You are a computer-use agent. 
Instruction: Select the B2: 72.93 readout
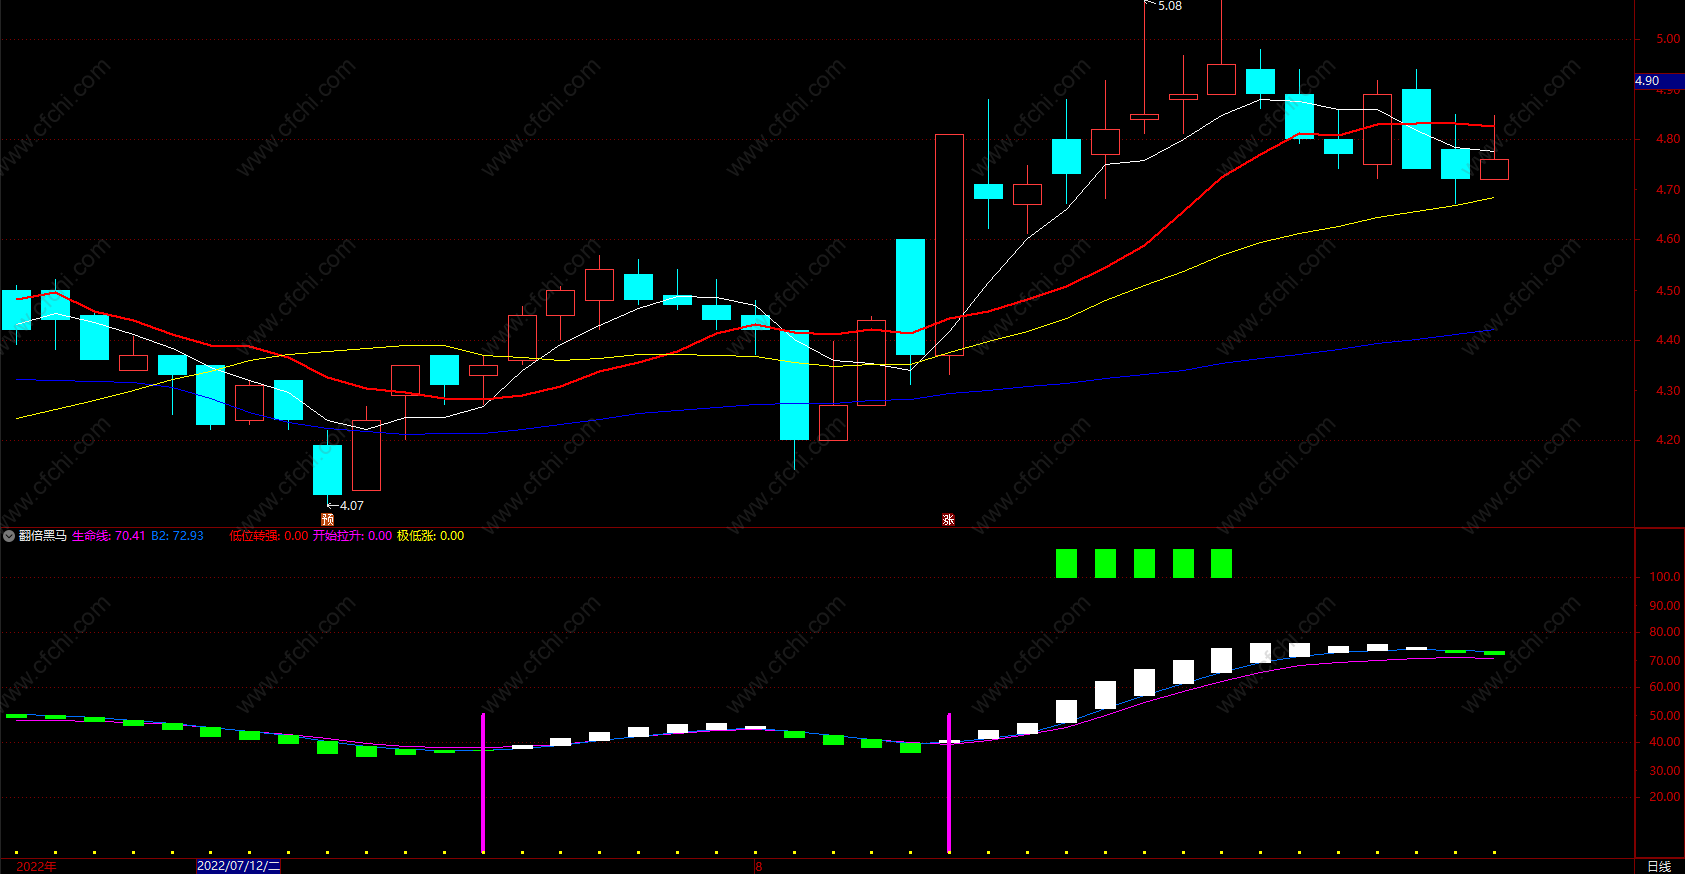click(x=177, y=536)
